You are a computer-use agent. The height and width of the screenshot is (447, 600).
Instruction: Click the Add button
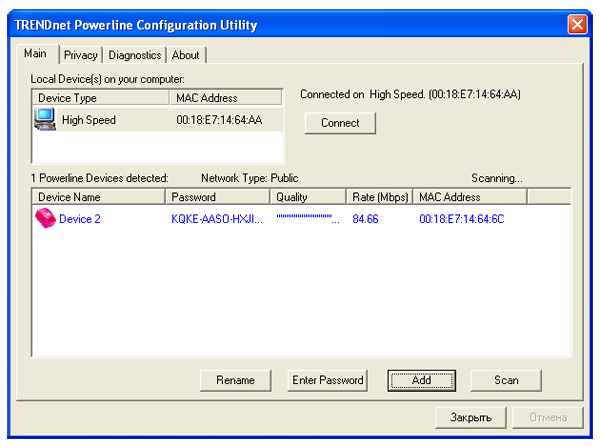tap(421, 380)
